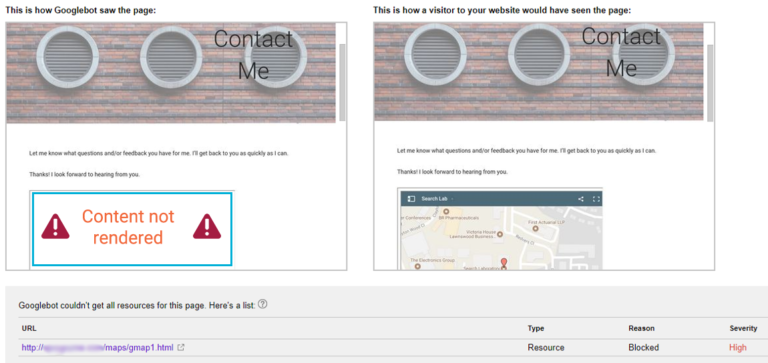Click the URL column header
This screenshot has width=768, height=363.
pyautogui.click(x=29, y=328)
